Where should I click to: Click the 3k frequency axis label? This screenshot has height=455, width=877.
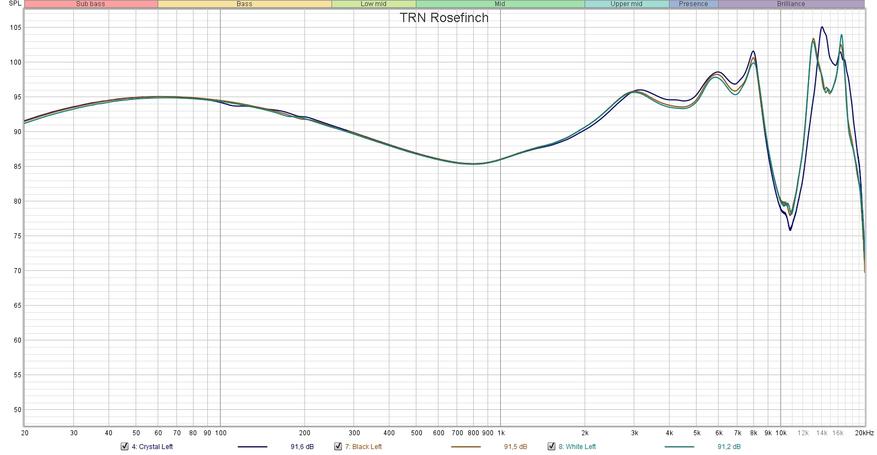(634, 433)
